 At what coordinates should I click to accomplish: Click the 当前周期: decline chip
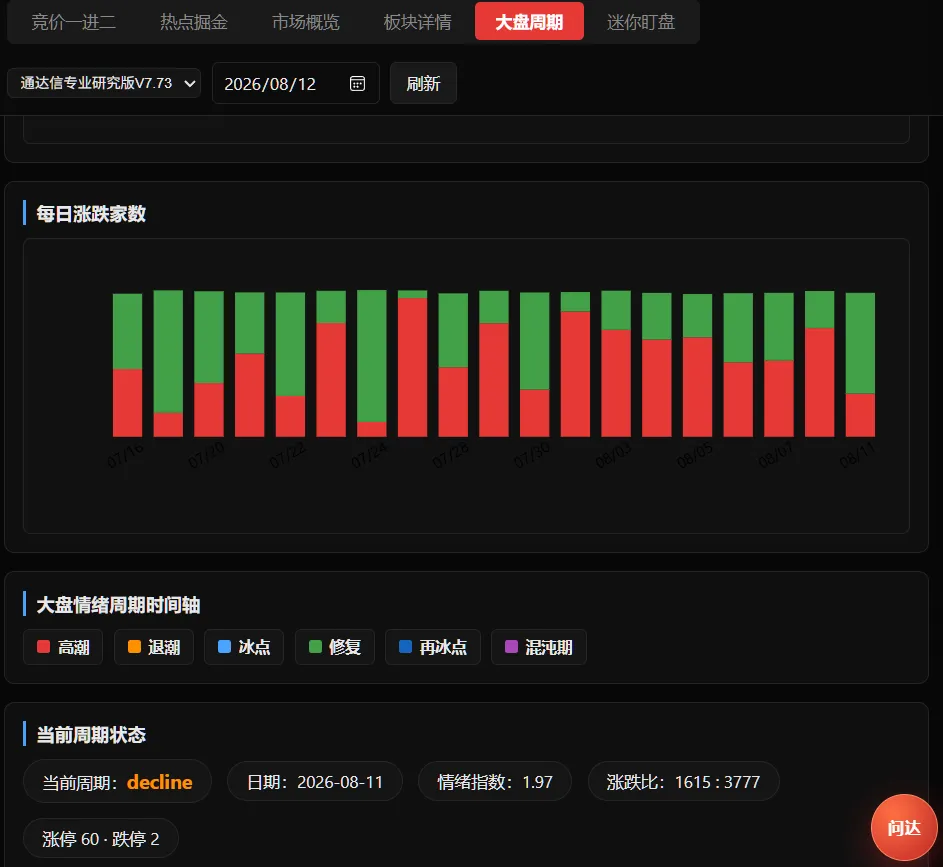pos(117,782)
